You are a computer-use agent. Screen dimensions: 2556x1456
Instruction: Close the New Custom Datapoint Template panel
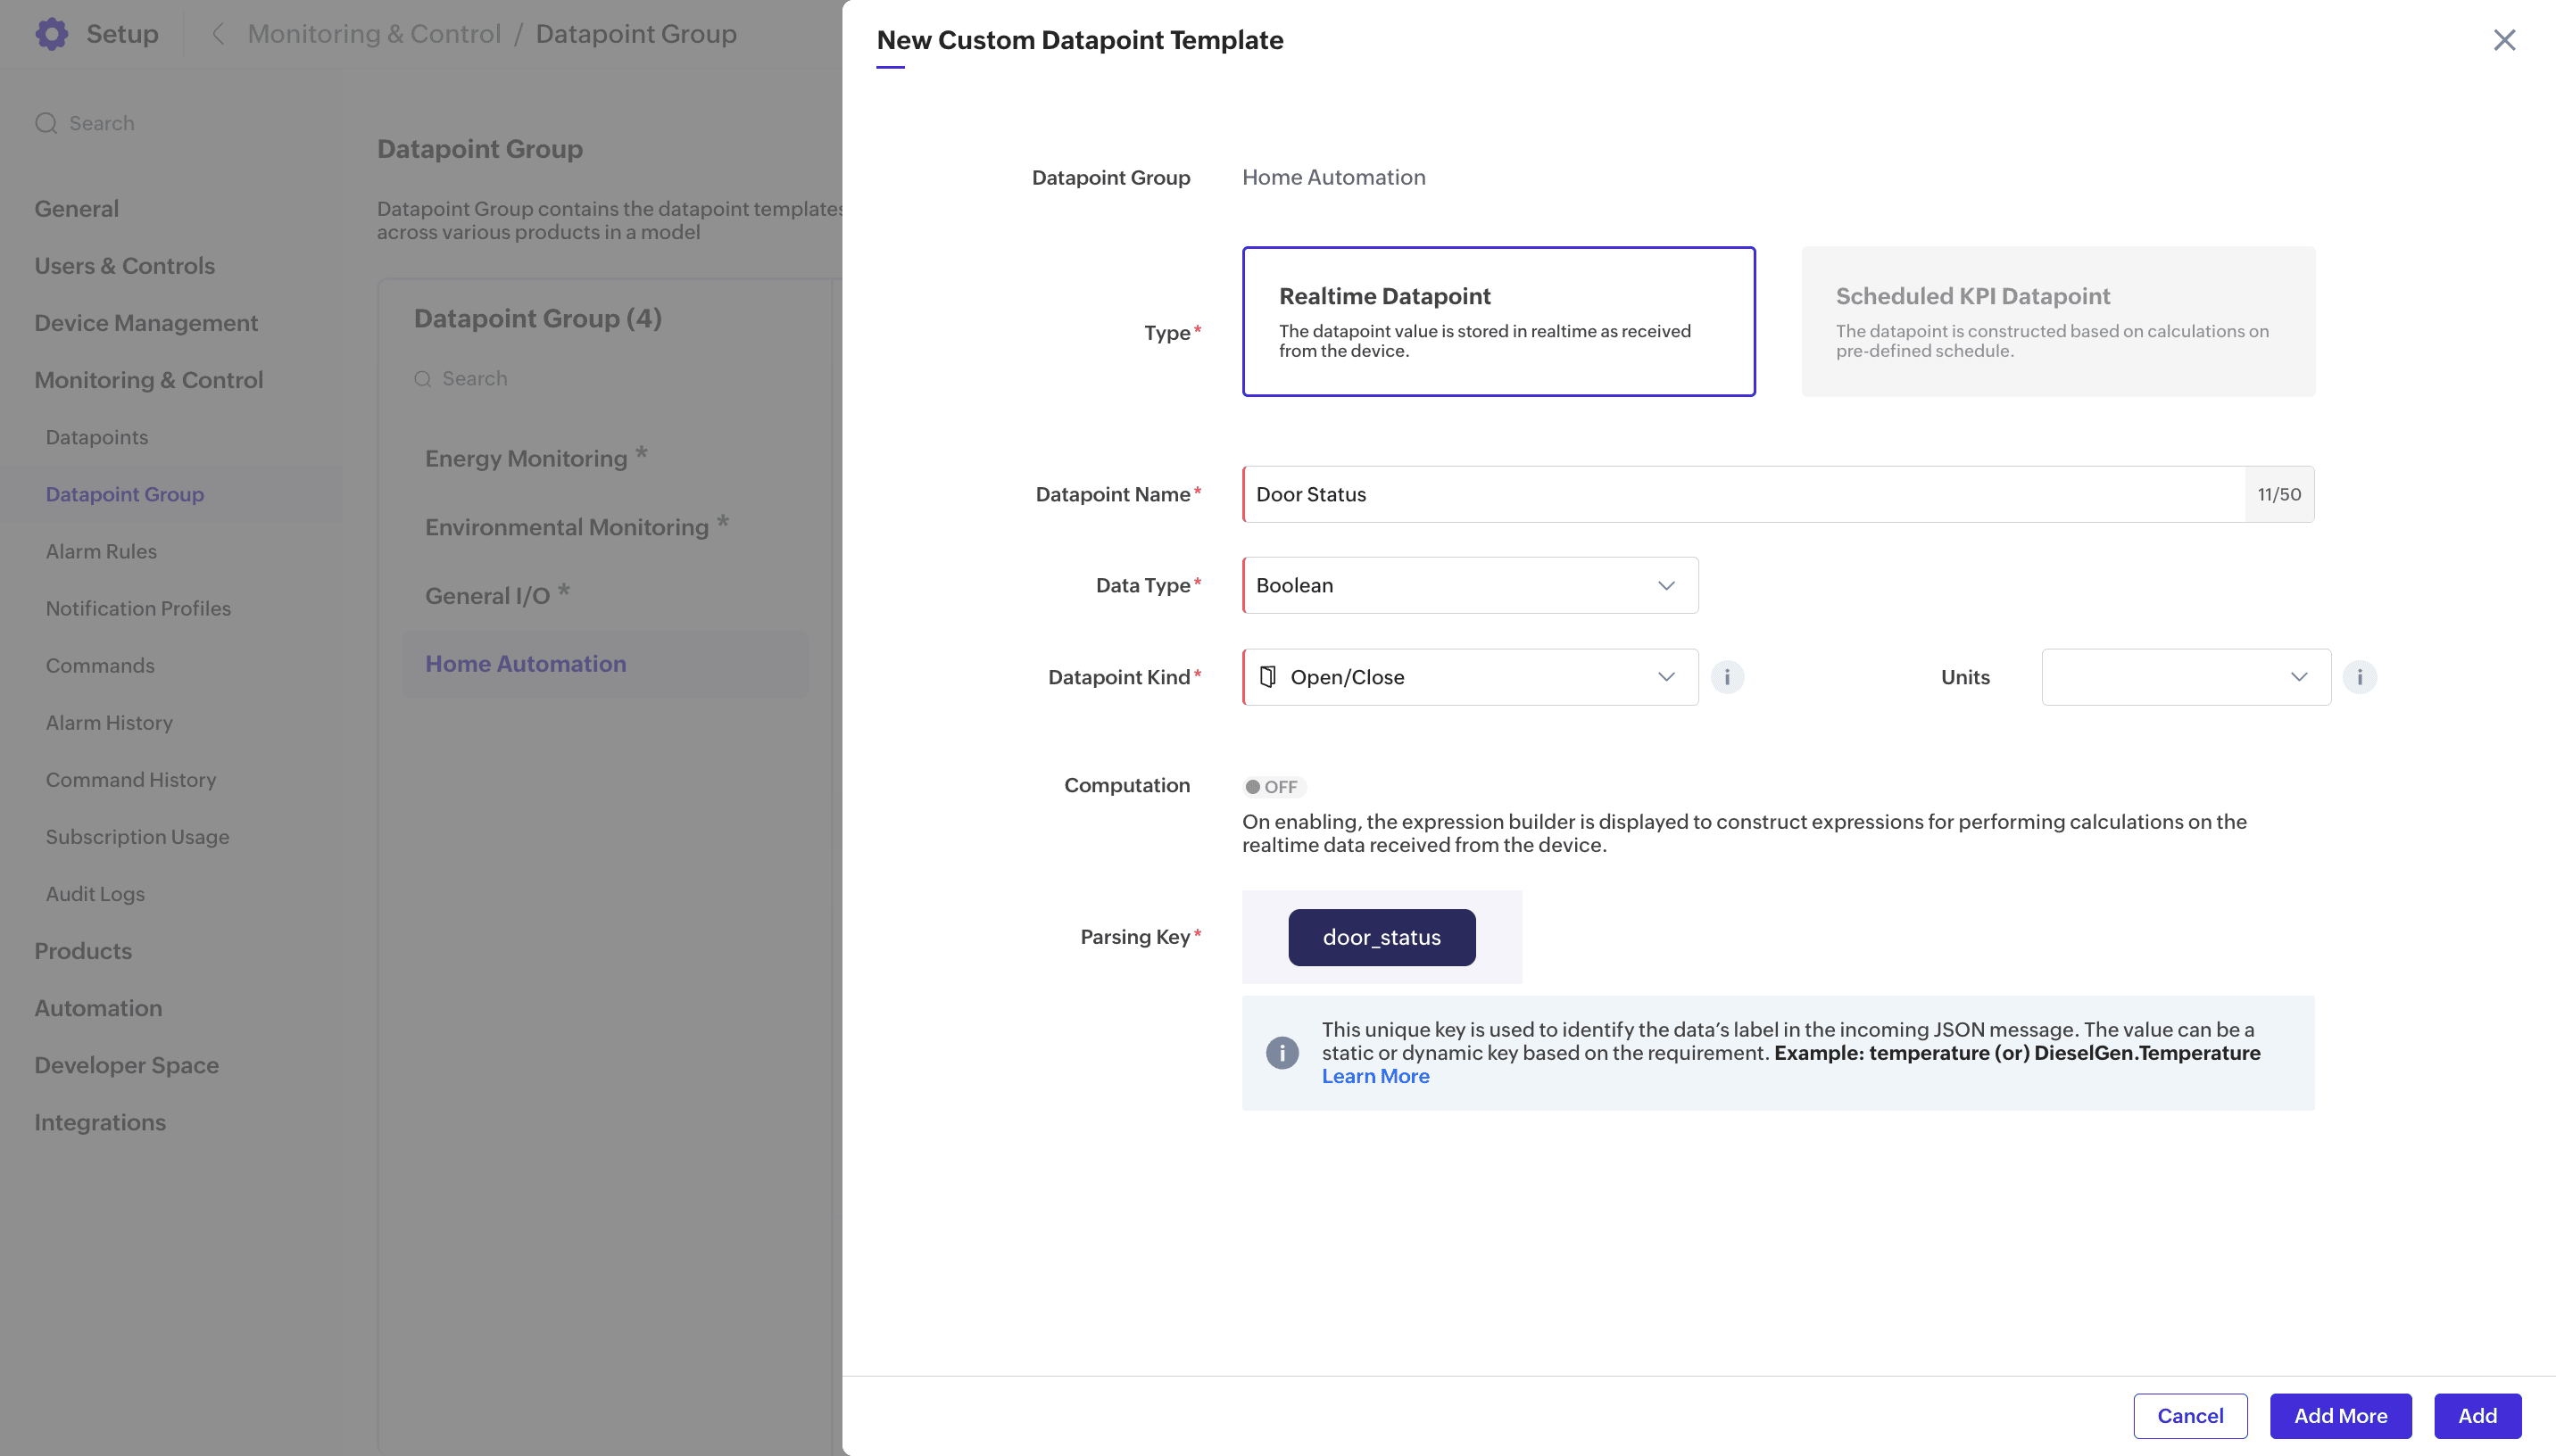(x=2504, y=40)
